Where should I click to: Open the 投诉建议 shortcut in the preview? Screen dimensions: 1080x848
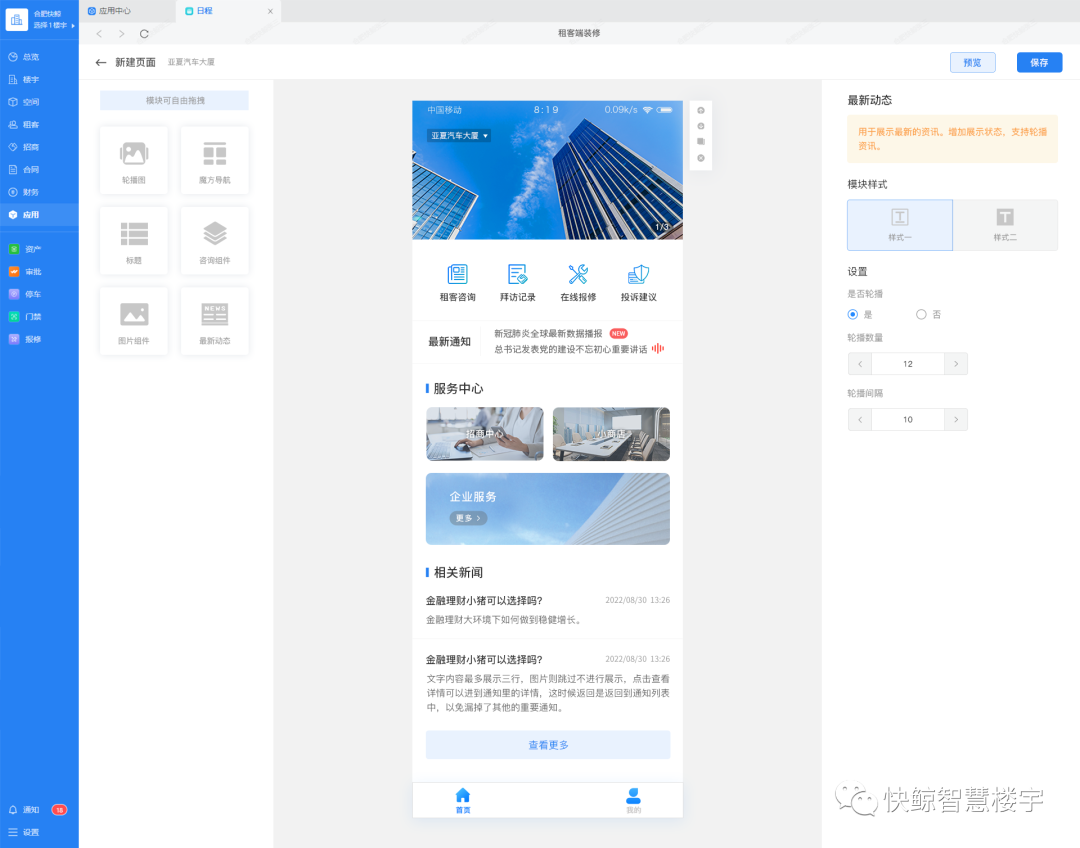pyautogui.click(x=638, y=283)
